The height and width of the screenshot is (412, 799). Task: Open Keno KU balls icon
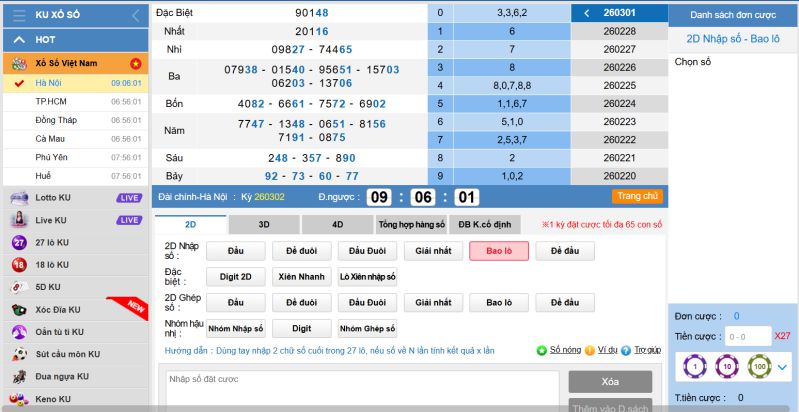(x=19, y=399)
